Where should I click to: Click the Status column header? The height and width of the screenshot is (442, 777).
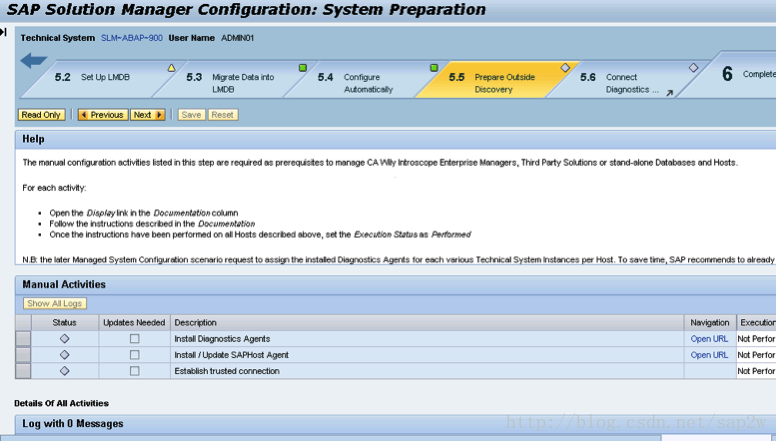pos(65,323)
